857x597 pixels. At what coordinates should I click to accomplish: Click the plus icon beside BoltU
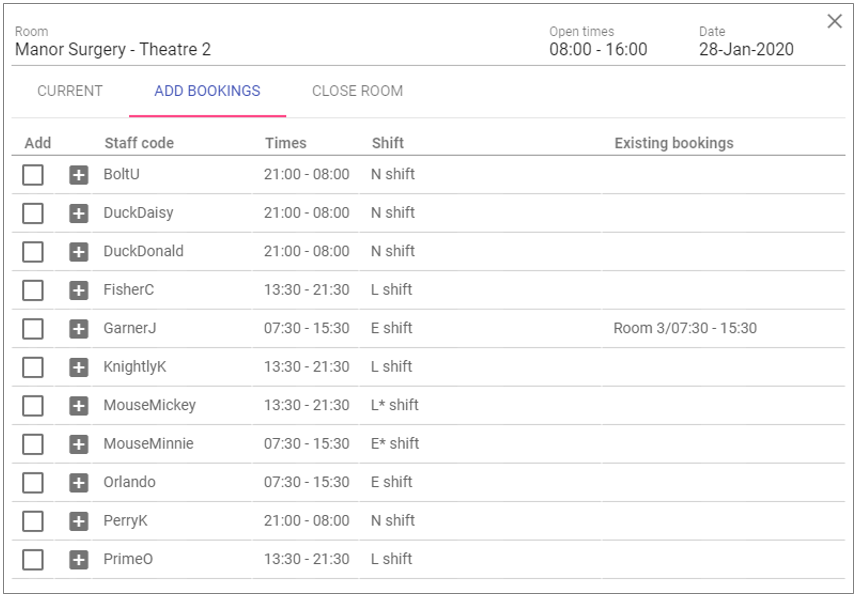pyautogui.click(x=79, y=175)
